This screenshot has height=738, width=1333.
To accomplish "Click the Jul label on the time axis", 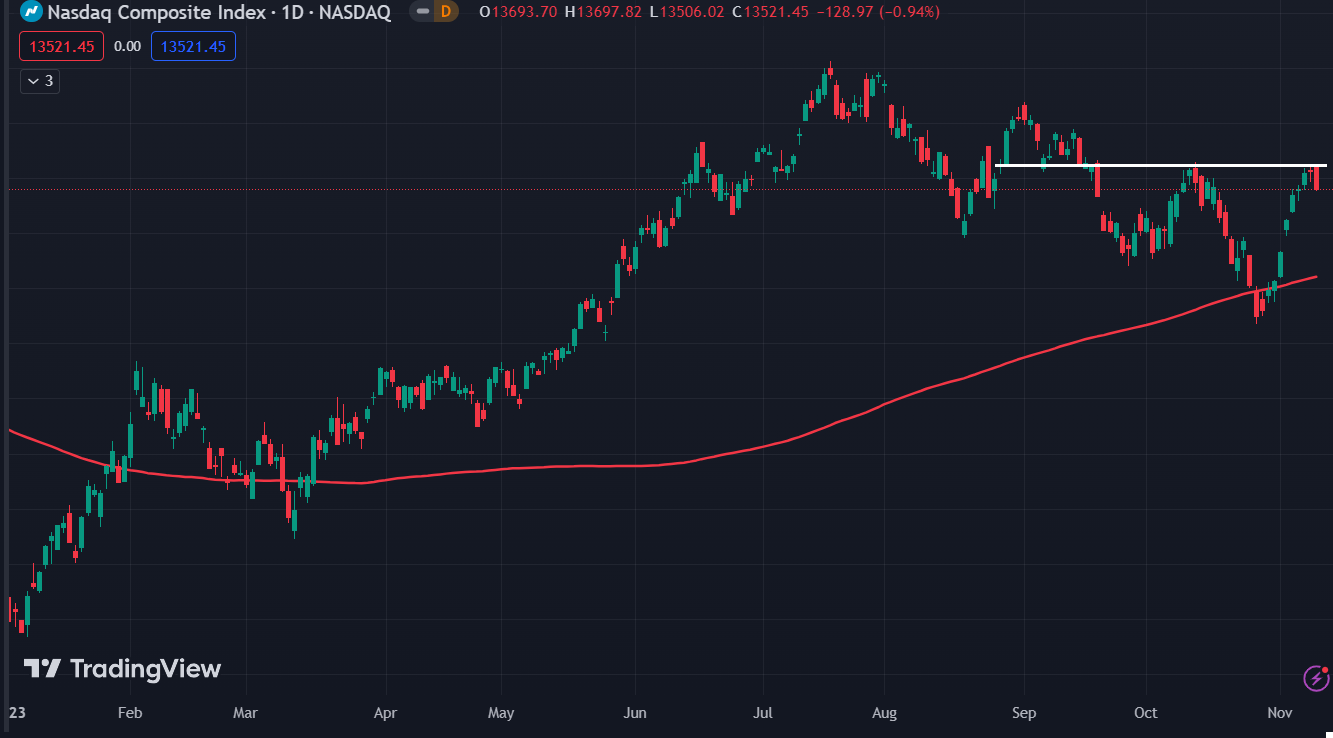I will pyautogui.click(x=763, y=713).
